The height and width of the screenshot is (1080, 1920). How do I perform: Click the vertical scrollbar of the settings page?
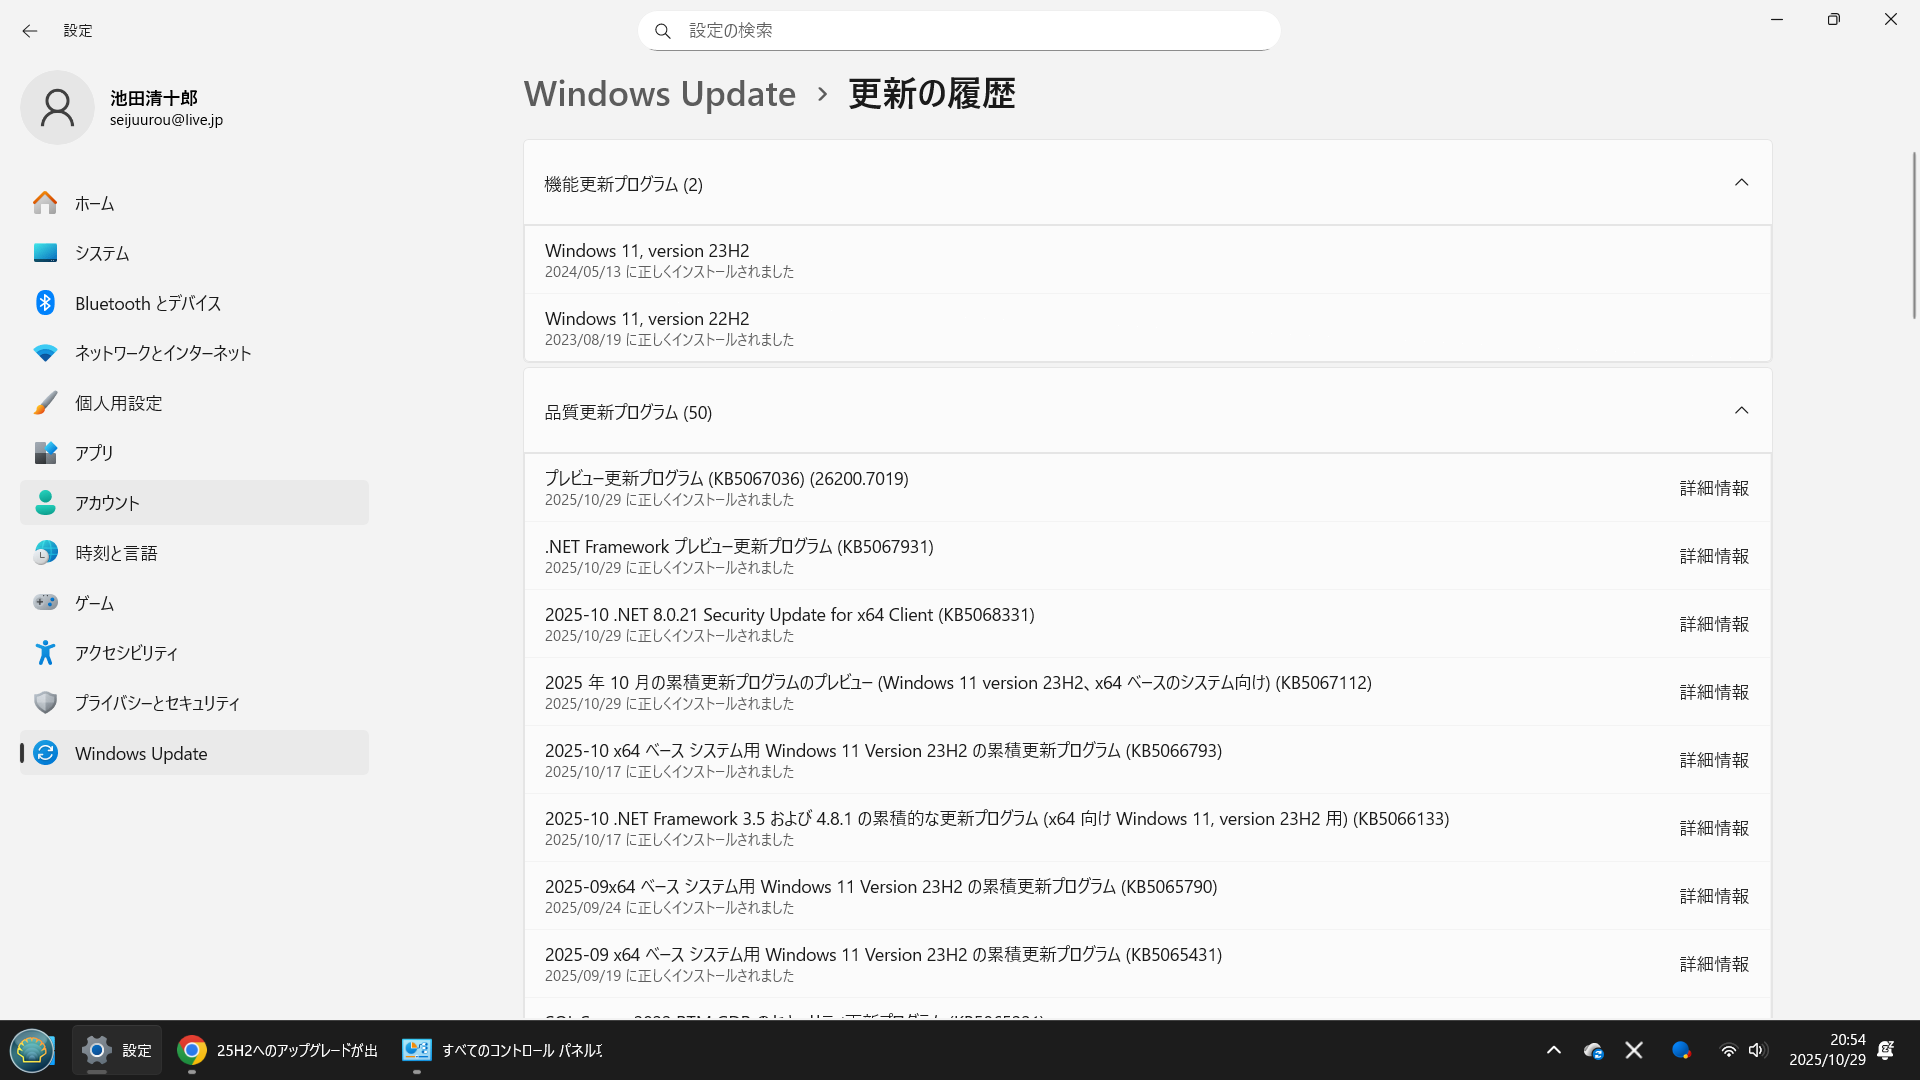[1914, 235]
